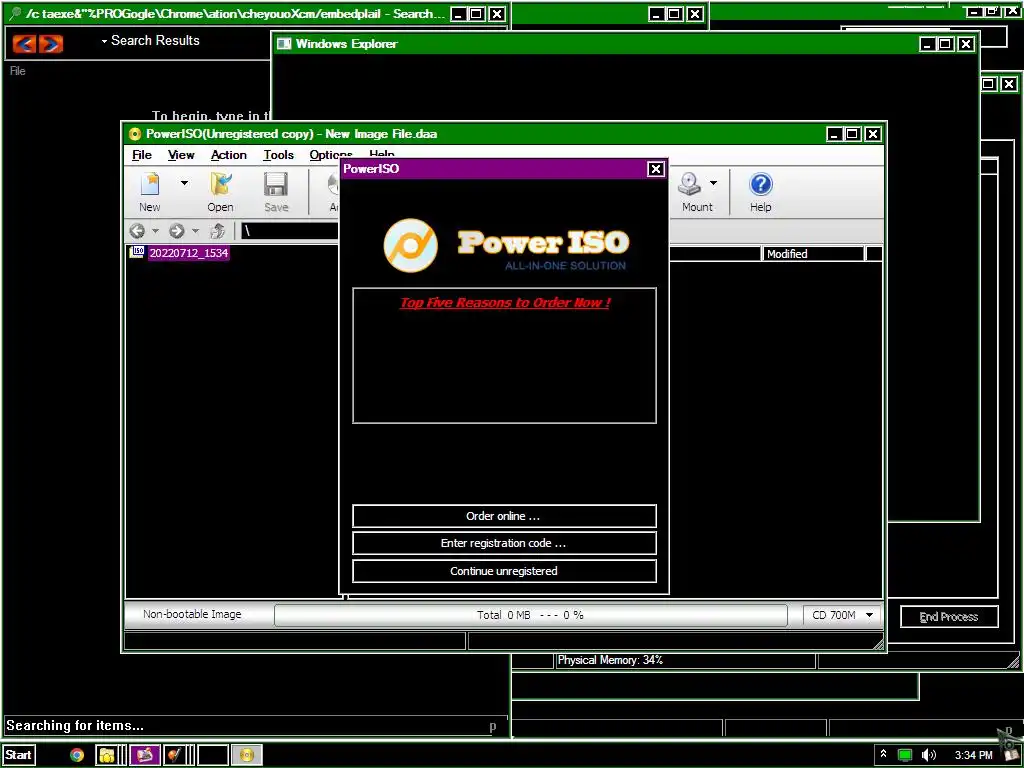Click the End Process button

[x=949, y=616]
